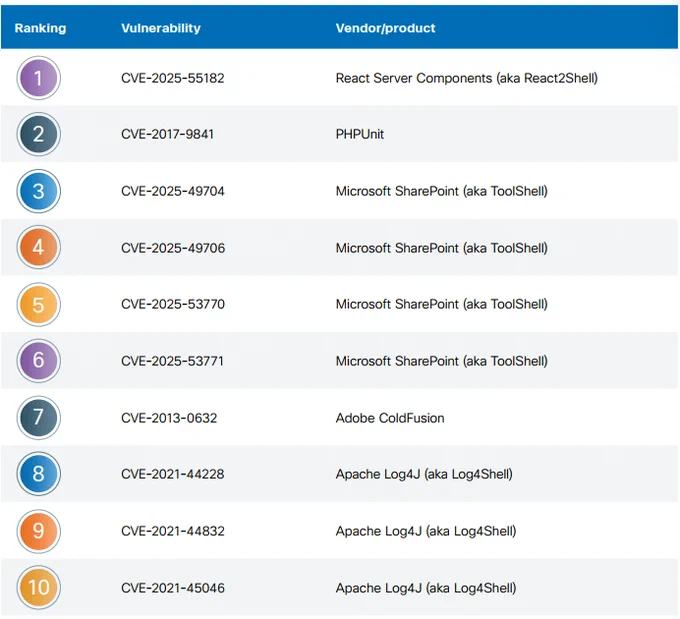
Task: Click Microsoft SharePoint text in CVE-2025-53771 row
Action: tap(441, 361)
